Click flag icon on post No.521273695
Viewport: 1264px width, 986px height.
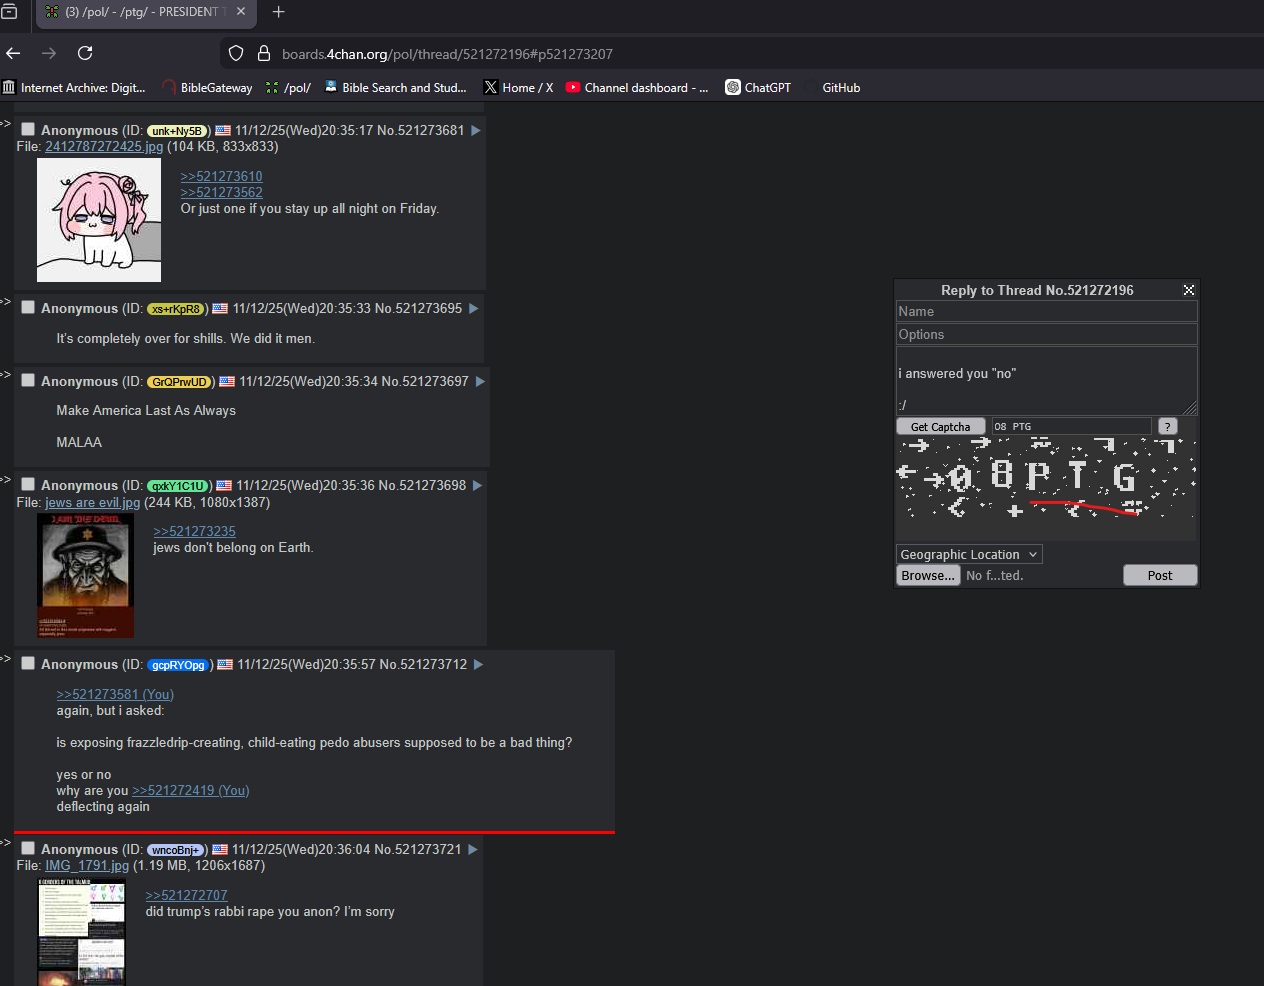(x=220, y=308)
